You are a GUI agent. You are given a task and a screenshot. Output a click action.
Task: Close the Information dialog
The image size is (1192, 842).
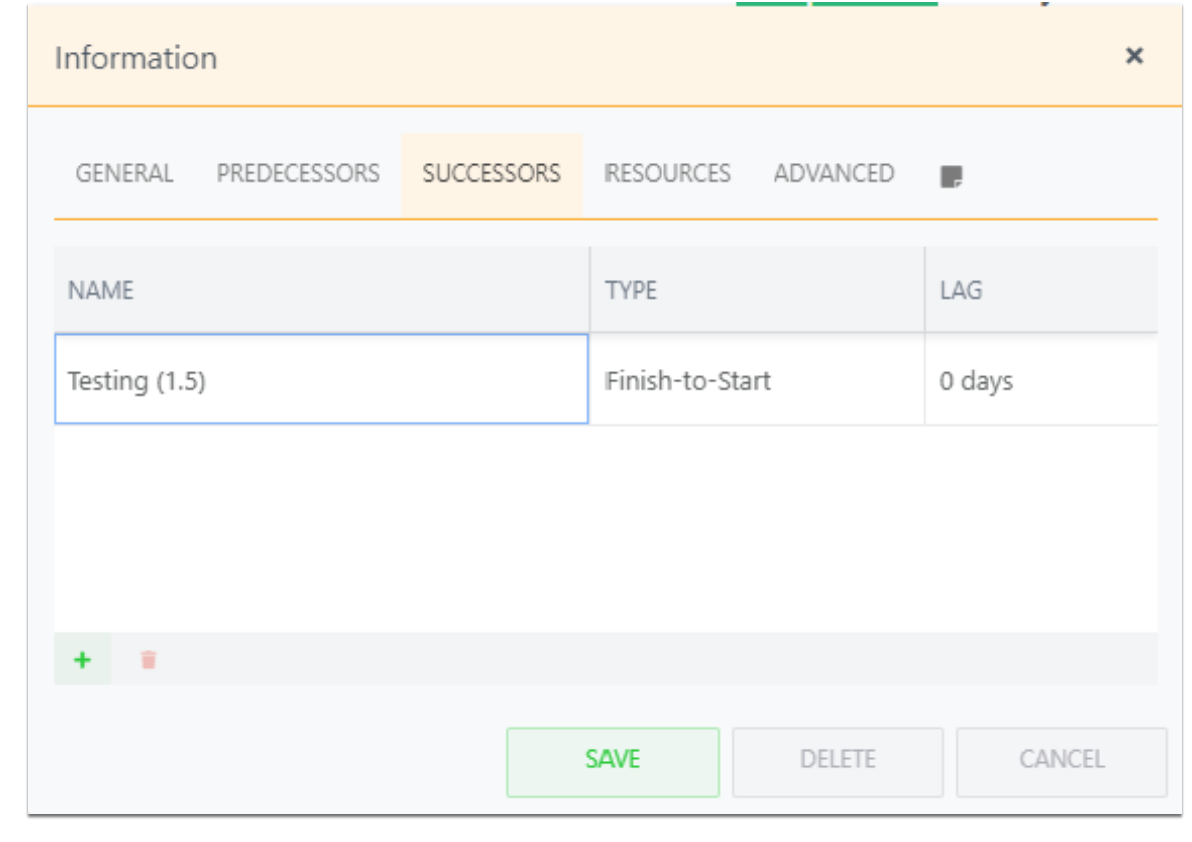(1134, 55)
